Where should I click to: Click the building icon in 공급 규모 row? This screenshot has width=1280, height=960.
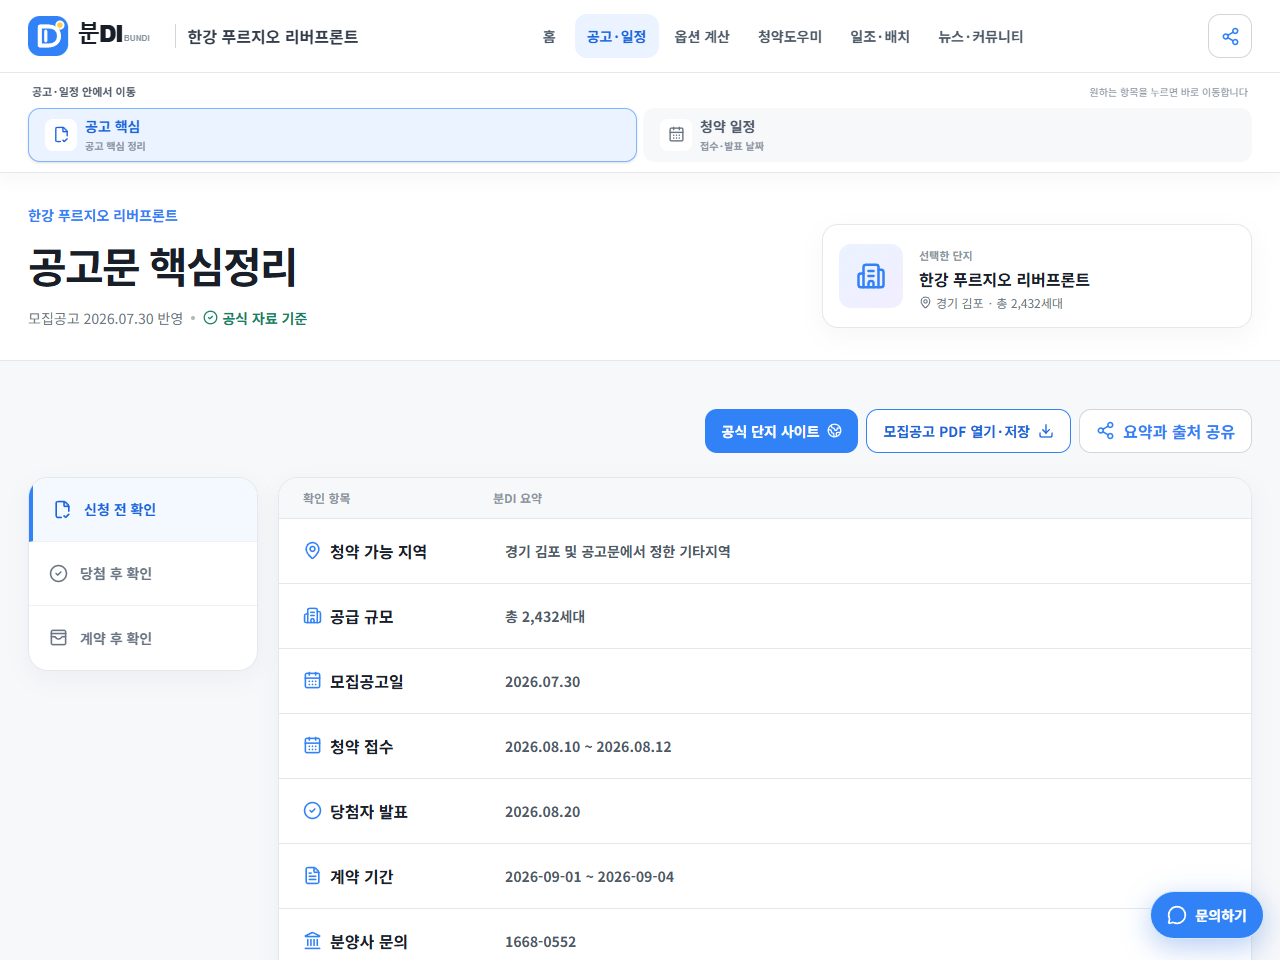(x=312, y=616)
